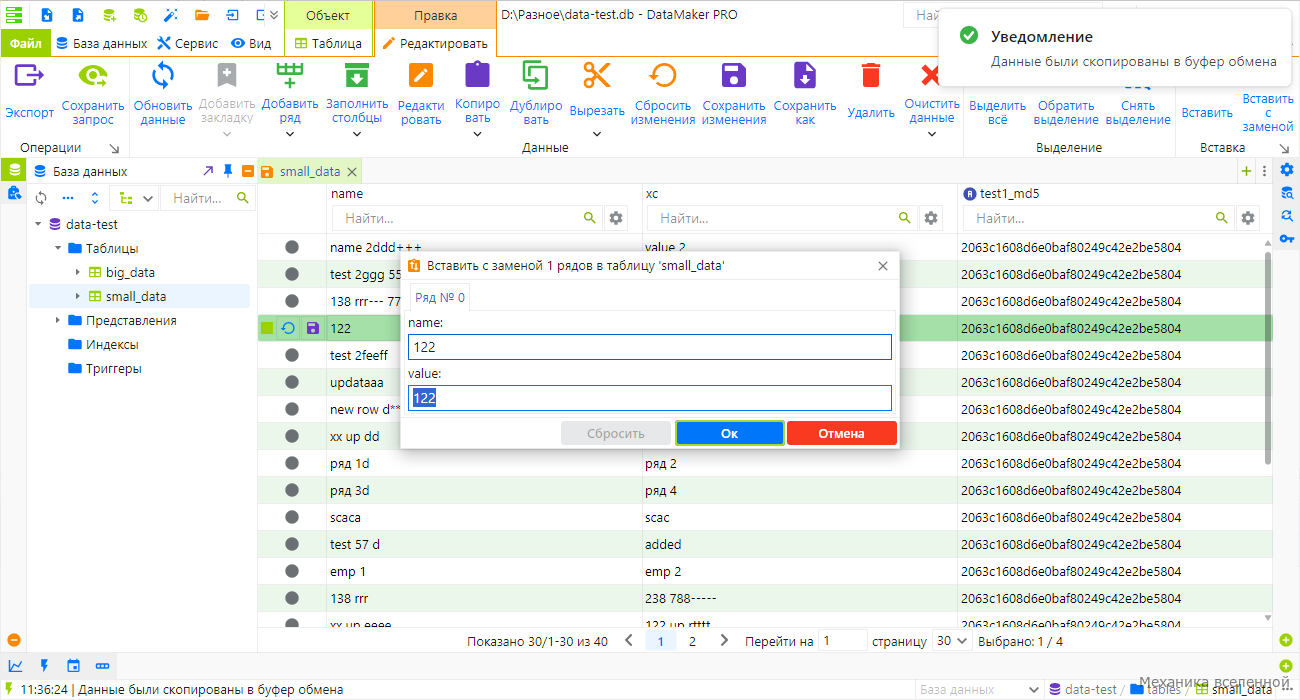Image resolution: width=1300 pixels, height=700 pixels.
Task: Click the Экспорт icon in the ribbon
Action: click(x=29, y=76)
